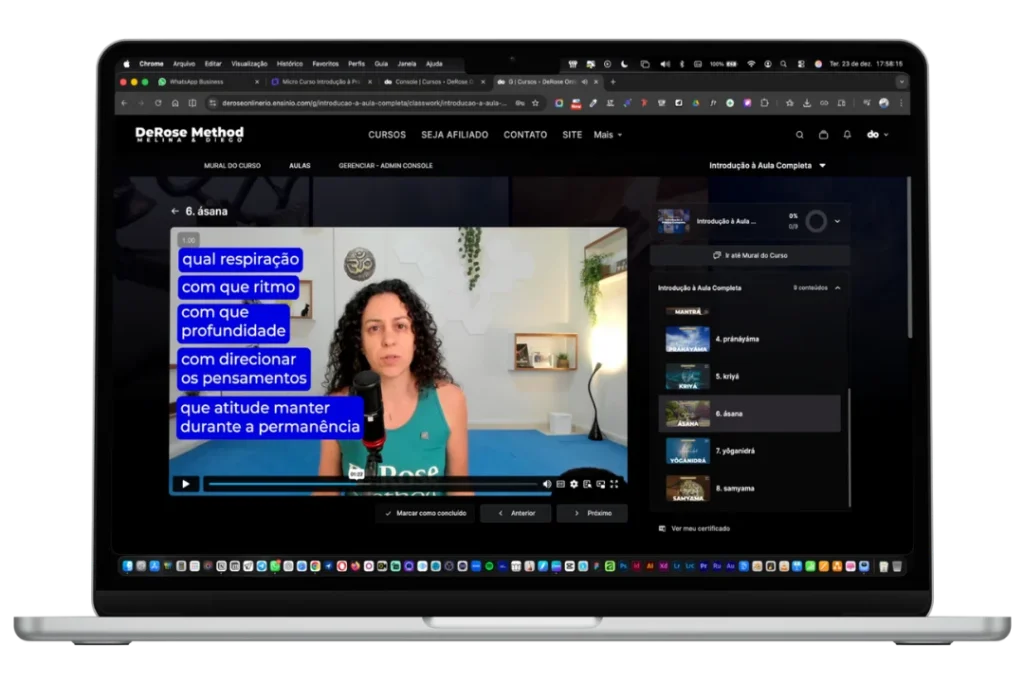The width and height of the screenshot is (1024, 683).
Task: Open the Apple menu
Action: tap(127, 64)
